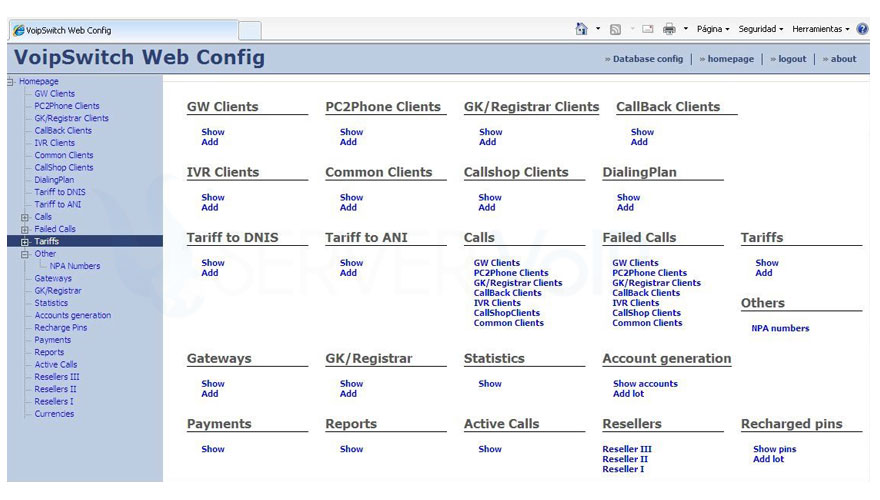
Task: Open PC2Phone Clients under Failed Calls section
Action: (x=649, y=273)
